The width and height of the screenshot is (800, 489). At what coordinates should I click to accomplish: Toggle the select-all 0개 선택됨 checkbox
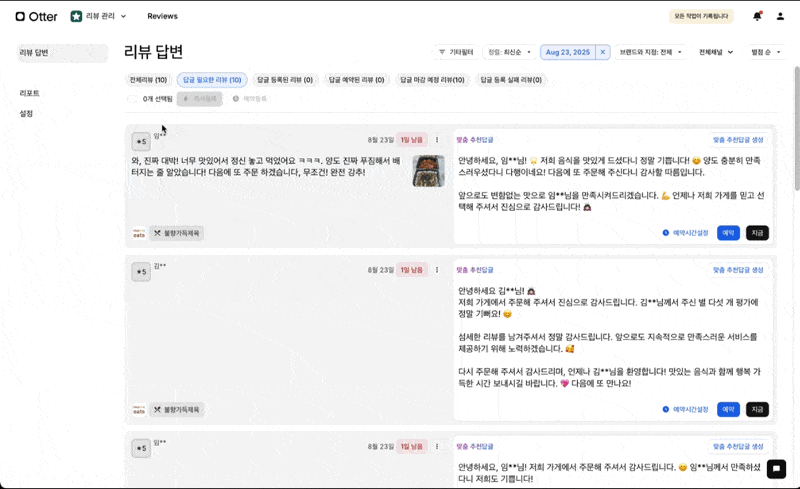click(132, 99)
